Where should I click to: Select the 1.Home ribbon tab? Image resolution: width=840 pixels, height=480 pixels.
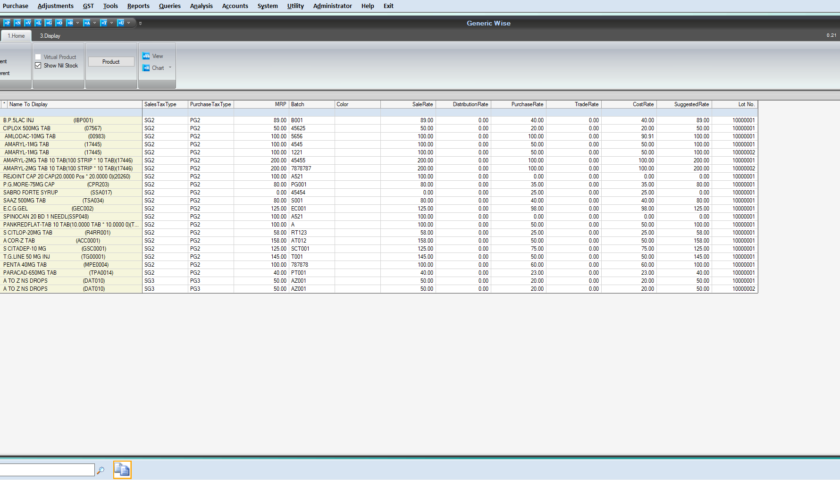tap(16, 36)
